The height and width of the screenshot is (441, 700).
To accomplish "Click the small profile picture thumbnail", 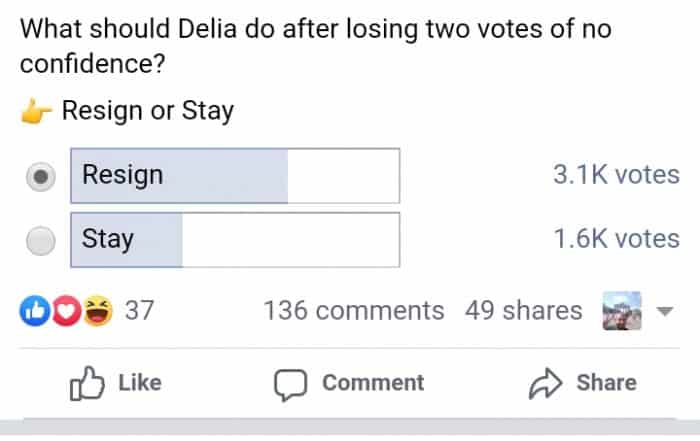I will point(621,310).
